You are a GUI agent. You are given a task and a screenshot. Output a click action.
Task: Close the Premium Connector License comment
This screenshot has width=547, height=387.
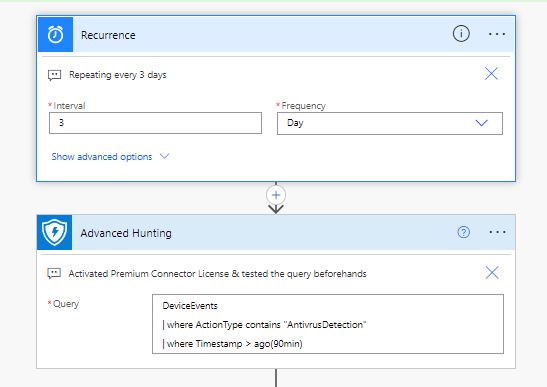[492, 273]
